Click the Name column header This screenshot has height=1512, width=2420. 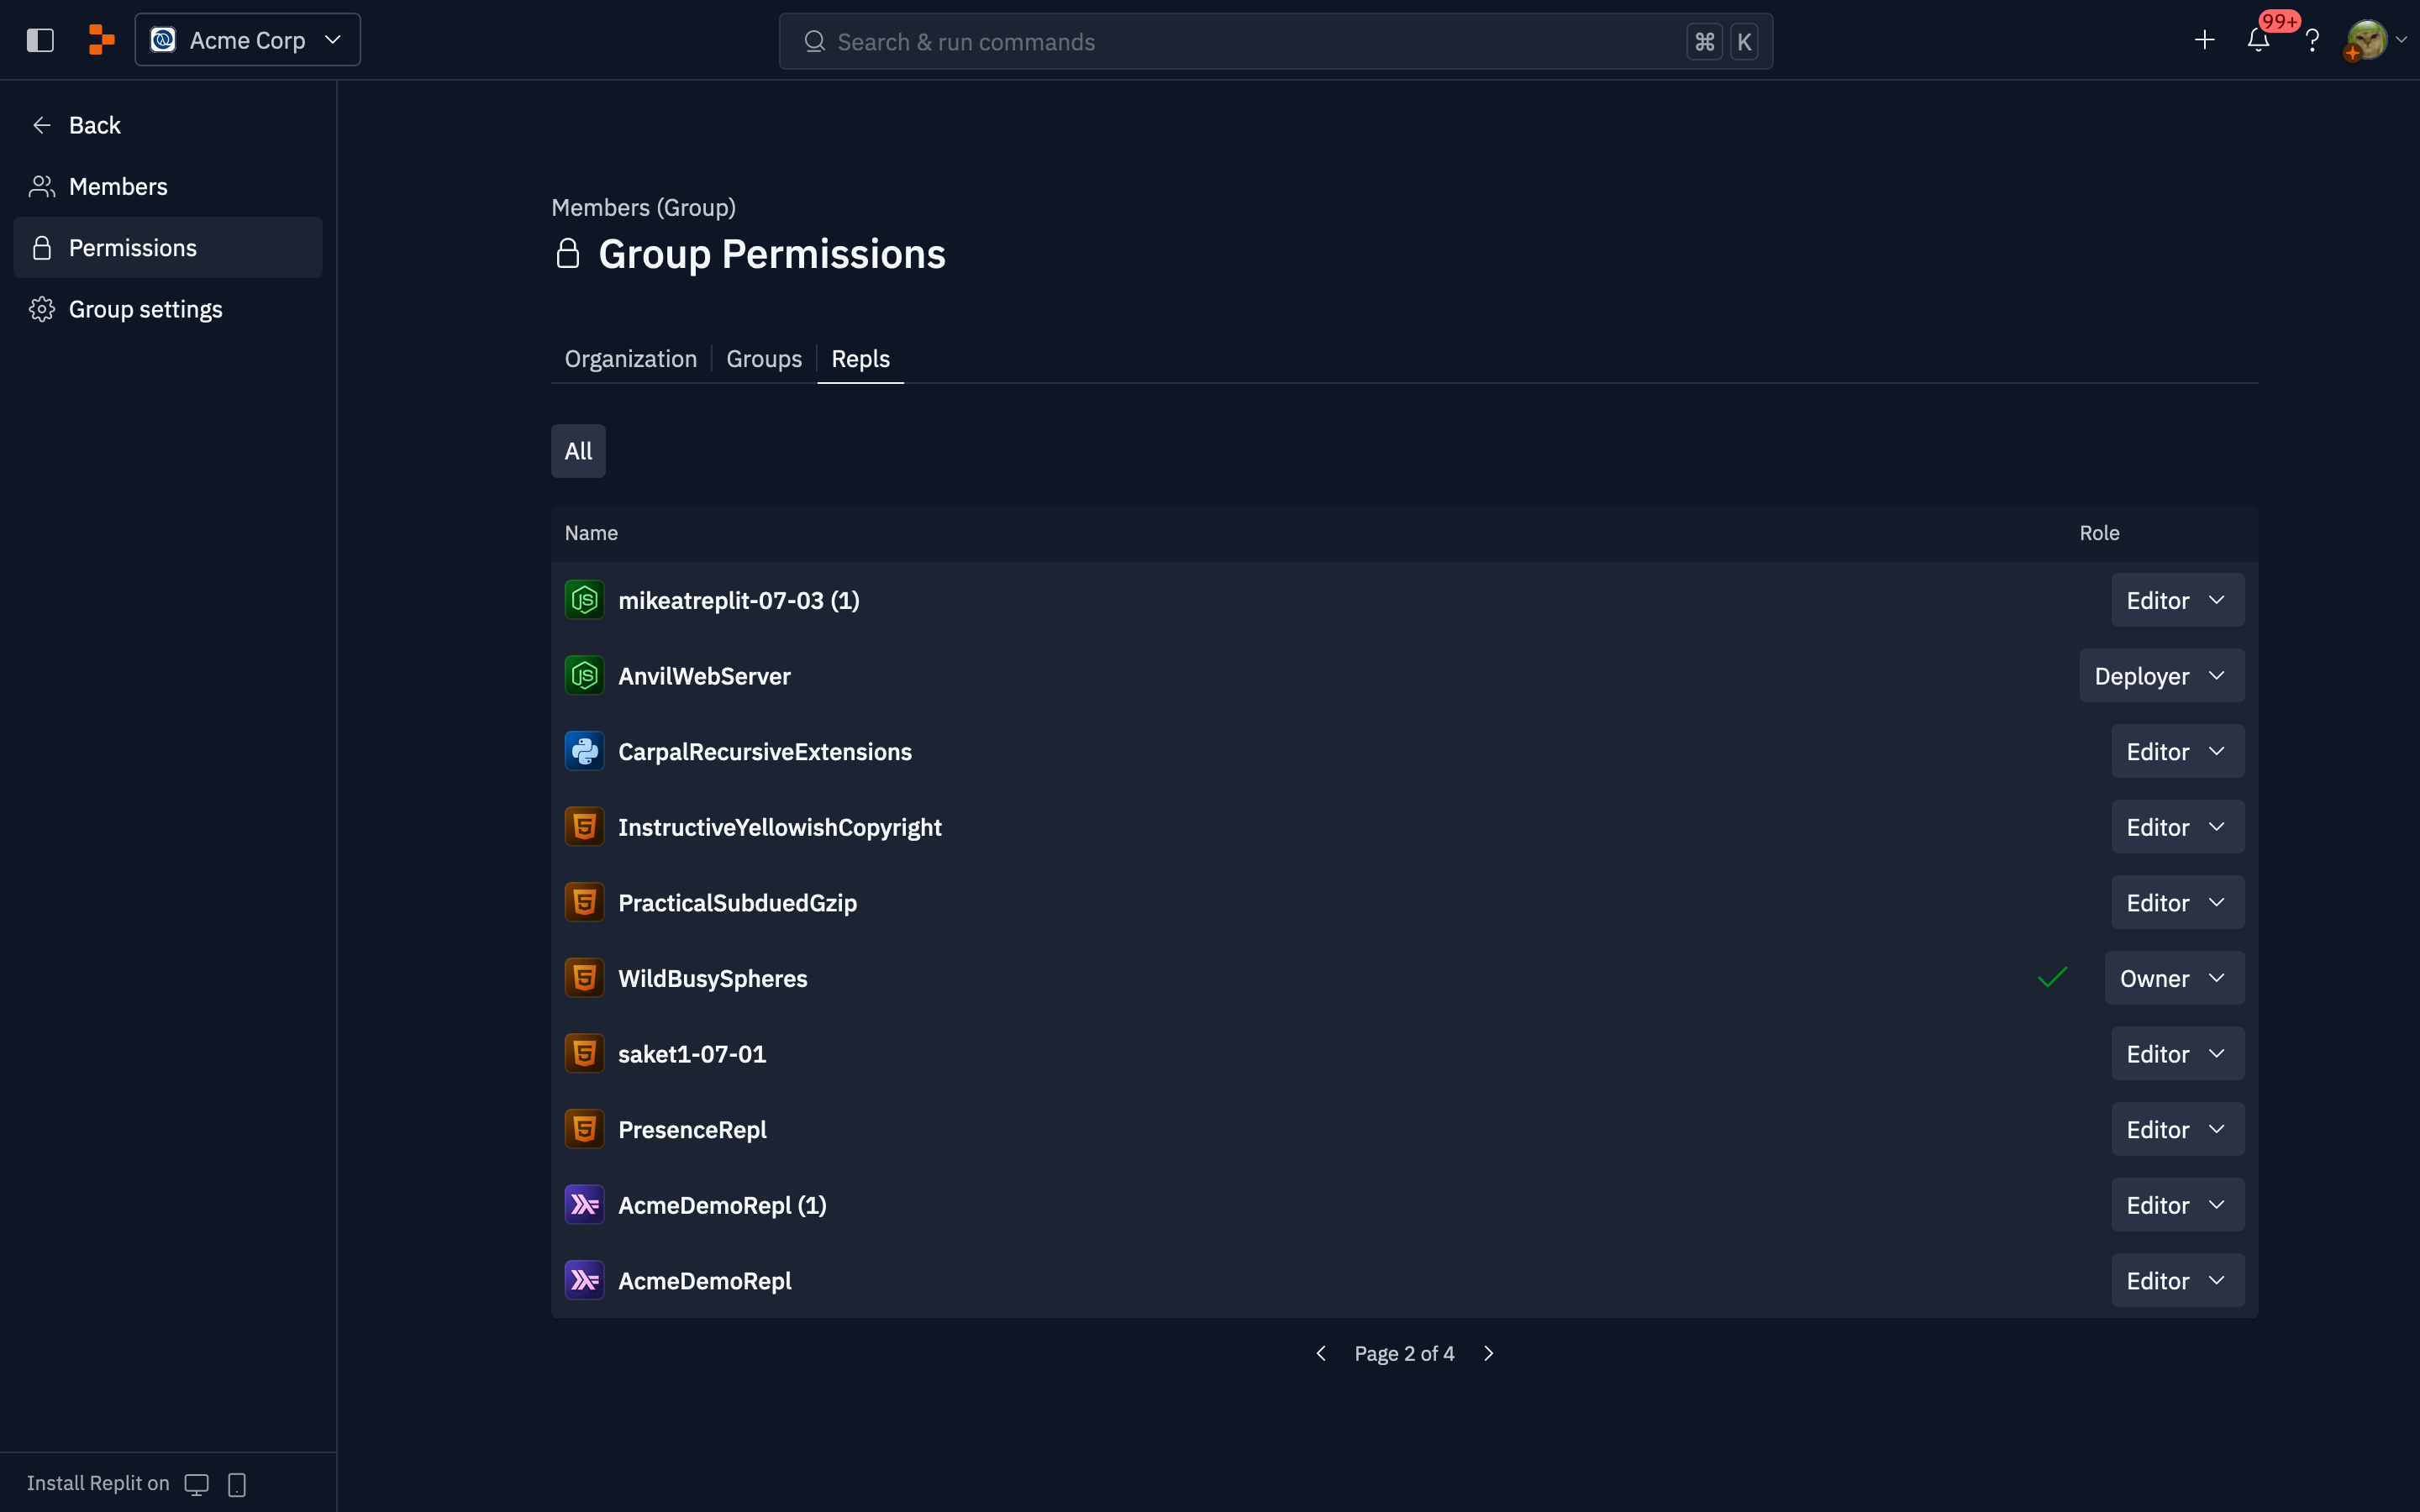coord(591,533)
